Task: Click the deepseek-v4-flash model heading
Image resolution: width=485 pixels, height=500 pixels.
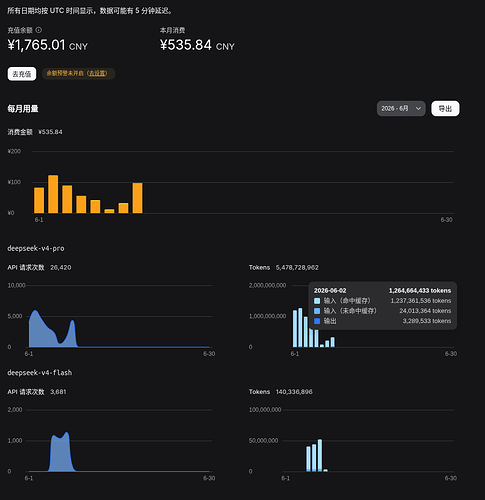Action: tap(40, 373)
